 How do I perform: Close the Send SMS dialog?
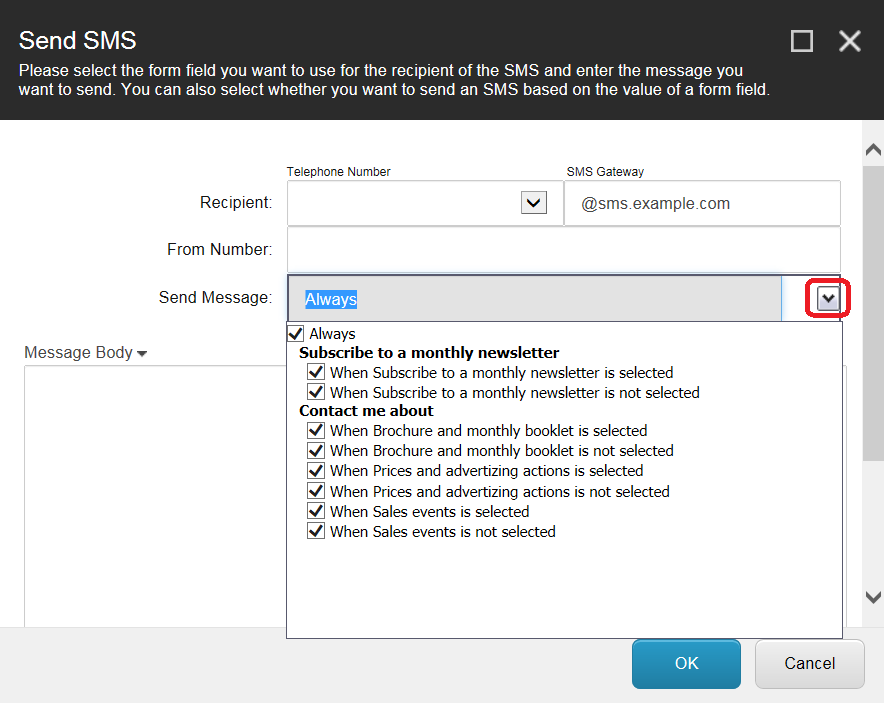[x=849, y=41]
